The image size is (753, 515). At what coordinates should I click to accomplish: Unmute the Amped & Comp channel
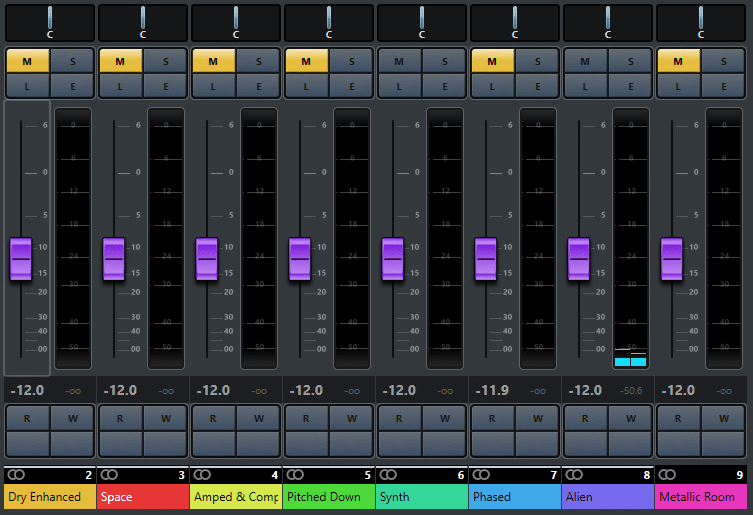(x=214, y=61)
